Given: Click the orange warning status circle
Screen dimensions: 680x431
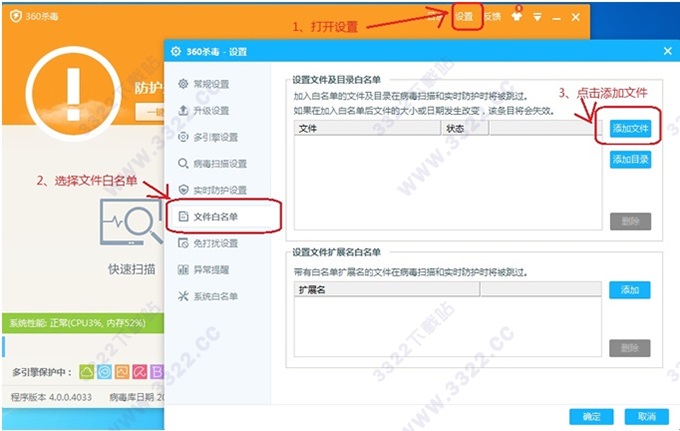Looking at the screenshot, I should (73, 94).
